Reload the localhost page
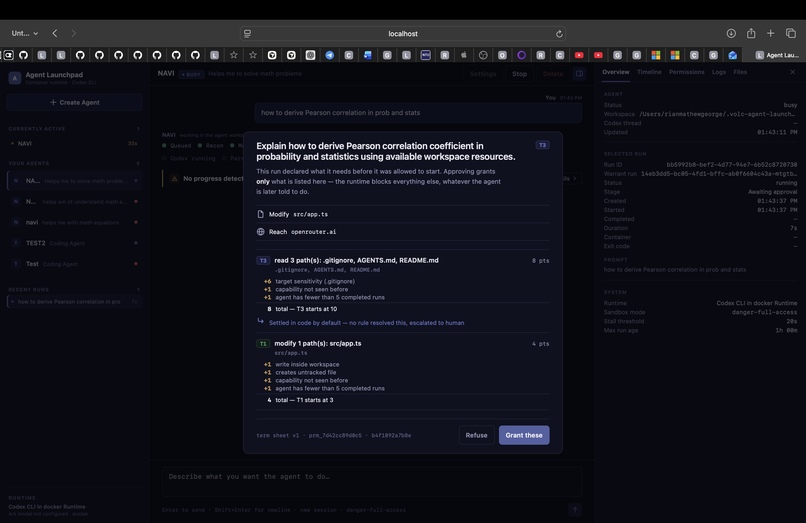The width and height of the screenshot is (806, 523). coord(559,34)
